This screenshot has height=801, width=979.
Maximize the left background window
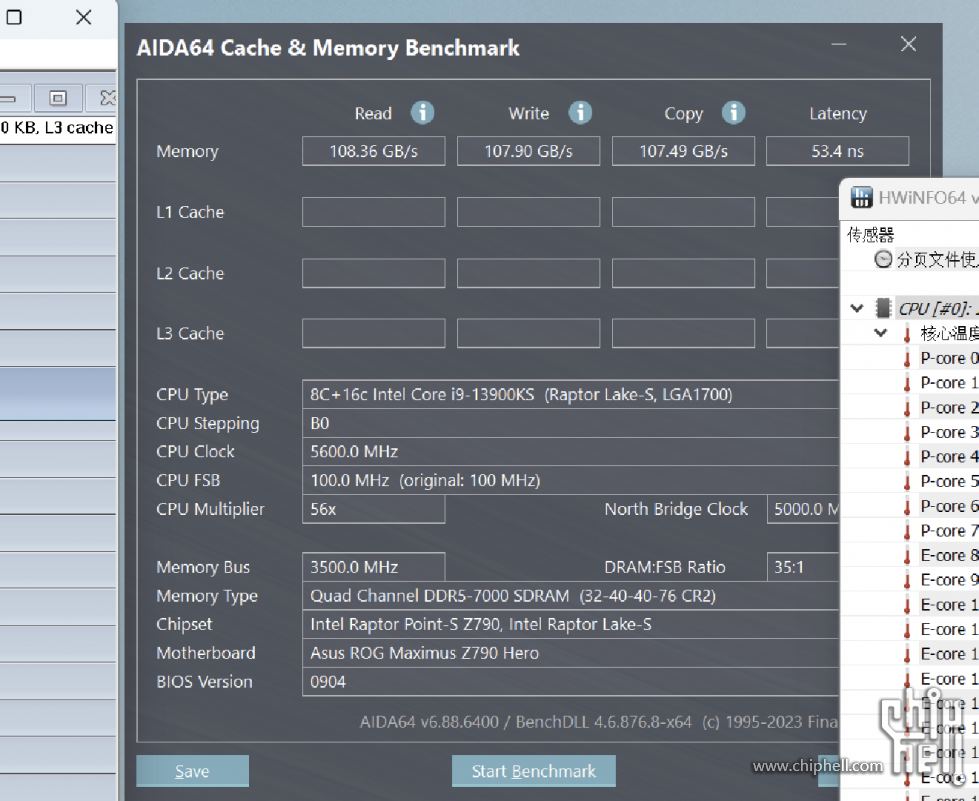(x=14, y=17)
